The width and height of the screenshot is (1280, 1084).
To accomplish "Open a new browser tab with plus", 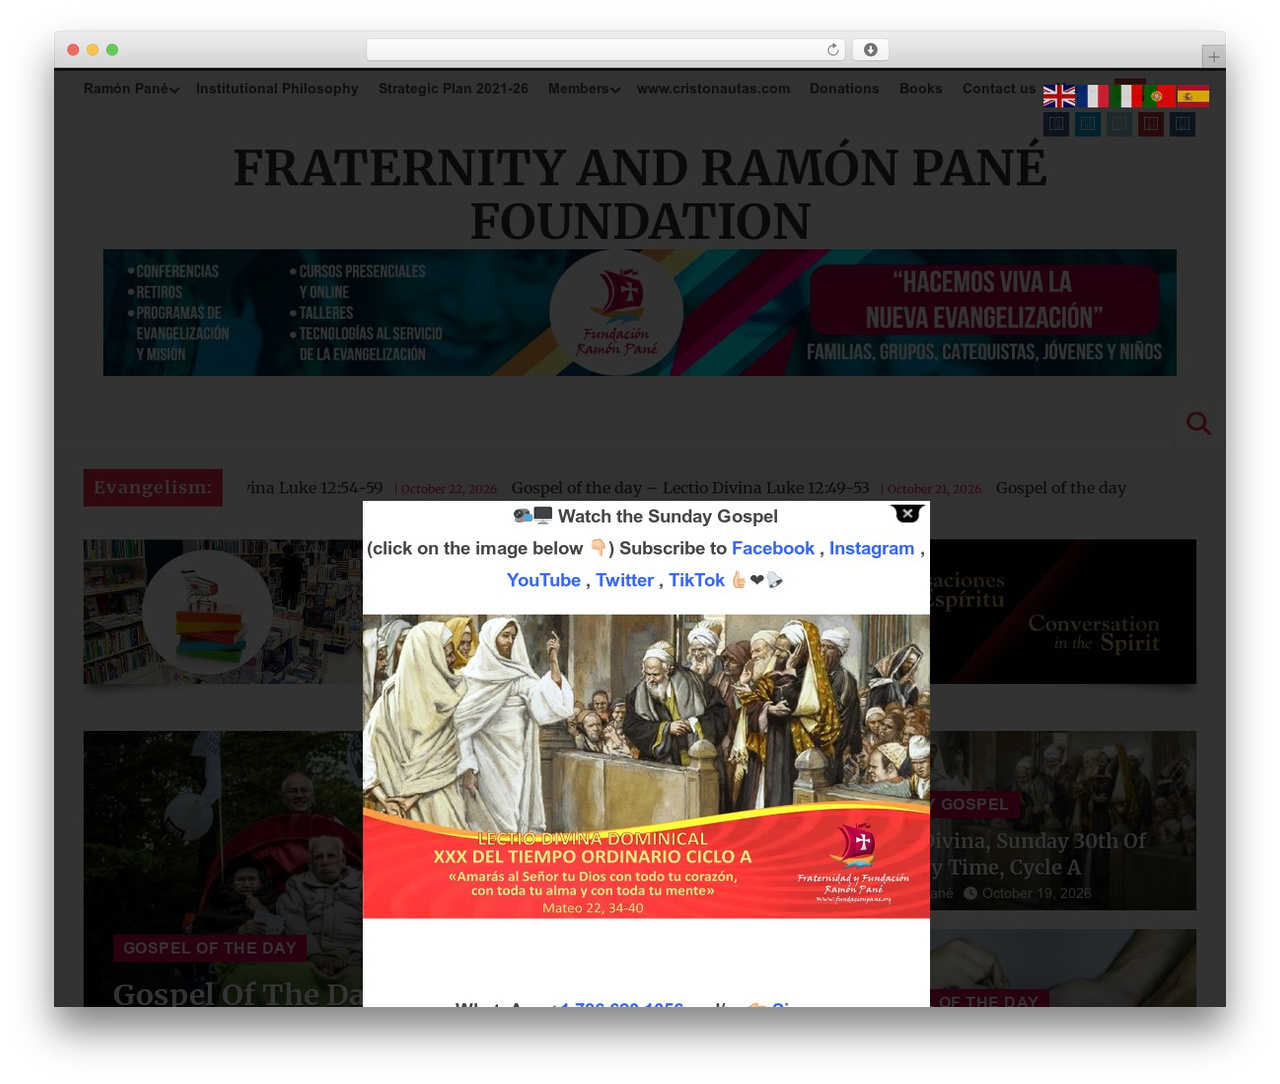I will point(1213,57).
